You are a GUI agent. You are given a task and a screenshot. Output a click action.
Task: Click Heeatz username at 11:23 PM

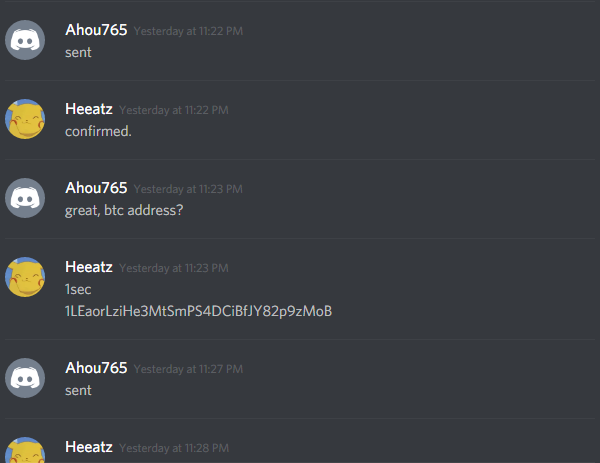(x=89, y=267)
